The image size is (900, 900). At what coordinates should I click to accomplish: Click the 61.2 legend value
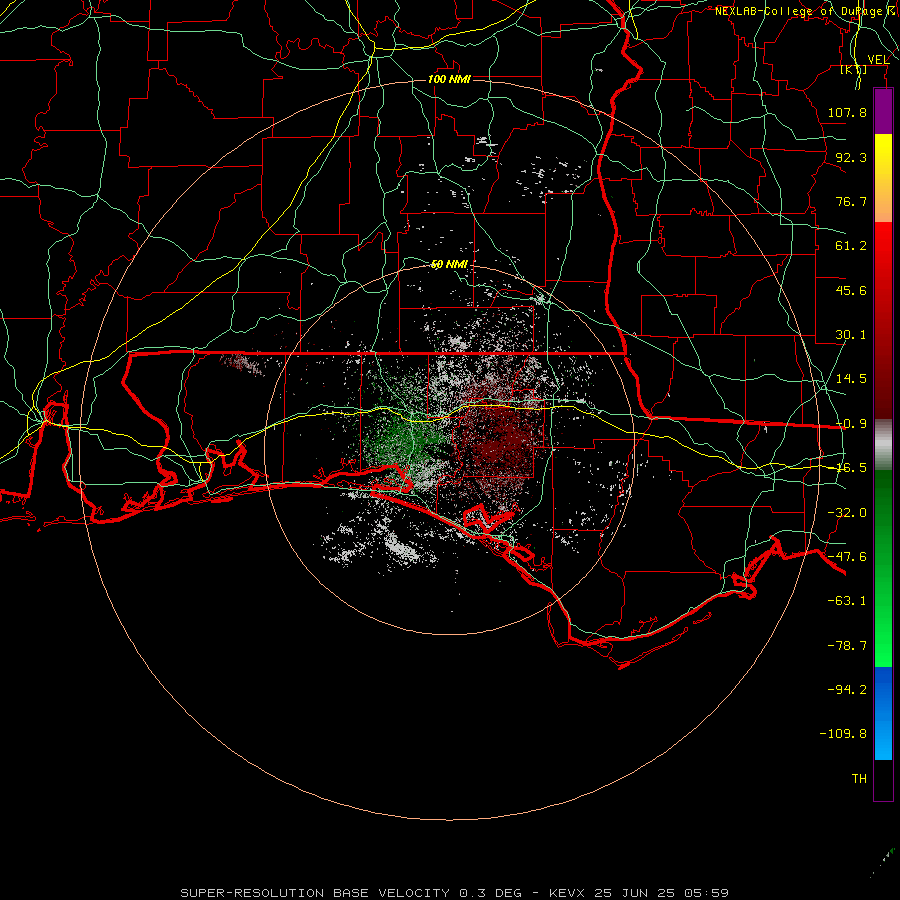pyautogui.click(x=851, y=246)
